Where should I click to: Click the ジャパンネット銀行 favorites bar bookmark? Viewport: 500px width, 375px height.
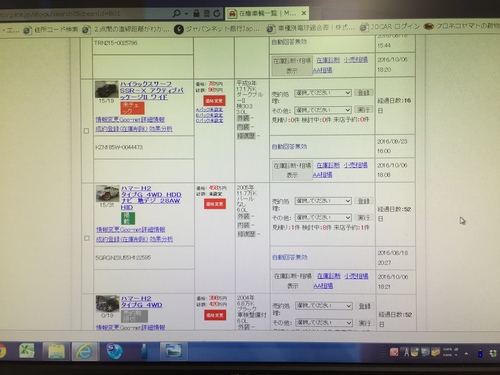point(217,29)
